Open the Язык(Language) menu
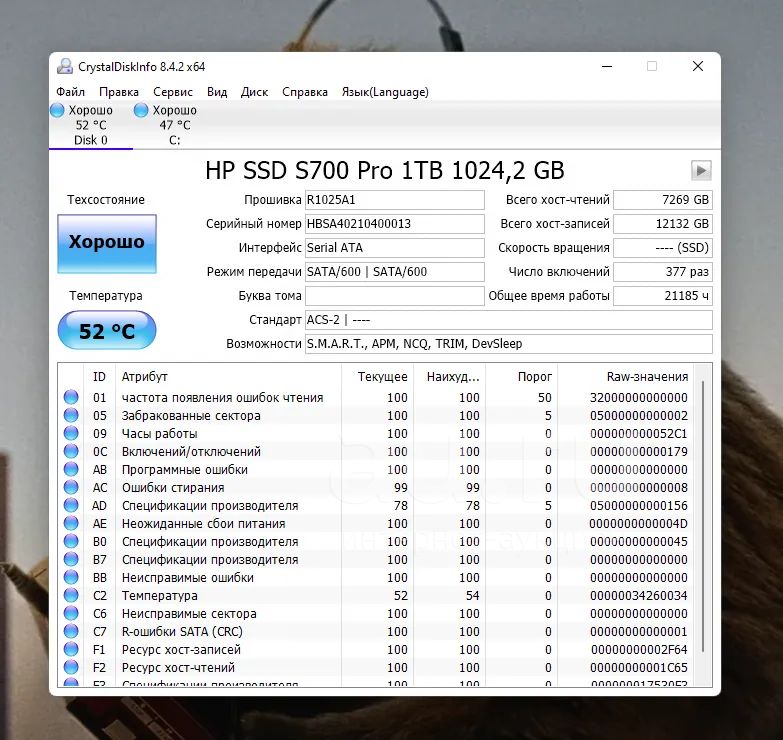Screen dimensions: 783x740 point(385,92)
